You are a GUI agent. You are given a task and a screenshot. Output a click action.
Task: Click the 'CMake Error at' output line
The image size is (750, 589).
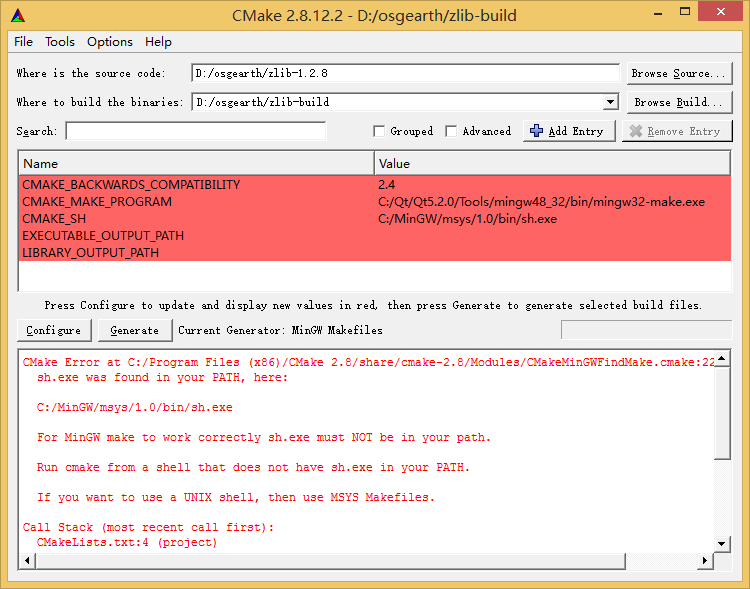(x=368, y=362)
